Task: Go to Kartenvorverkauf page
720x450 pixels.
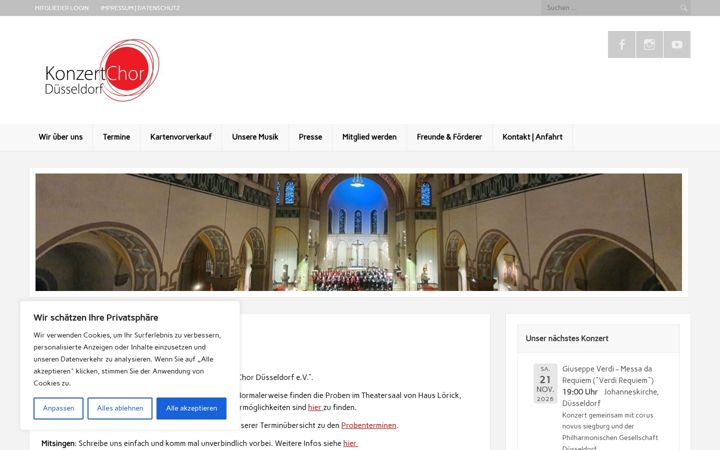Action: (x=181, y=137)
